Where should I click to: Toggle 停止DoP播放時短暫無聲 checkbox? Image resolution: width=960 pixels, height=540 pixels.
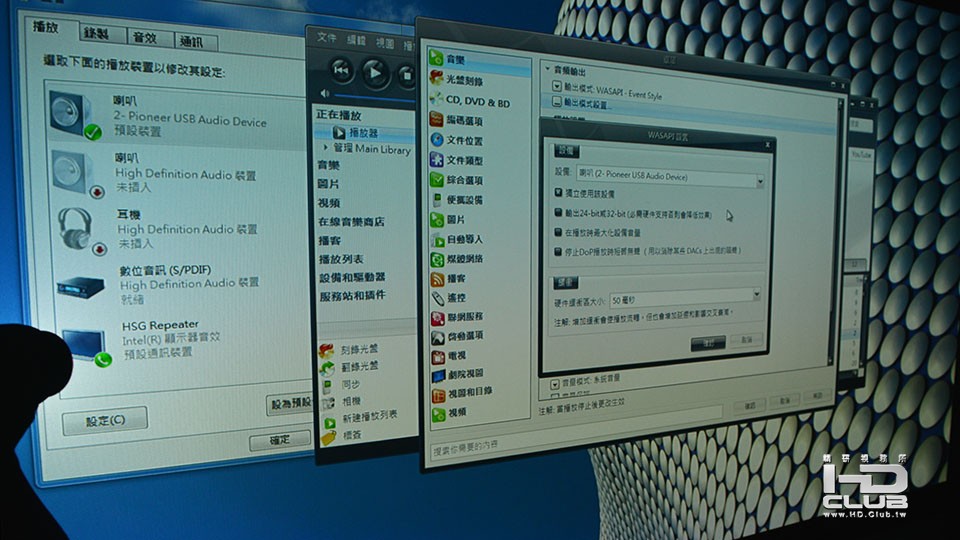tap(558, 252)
